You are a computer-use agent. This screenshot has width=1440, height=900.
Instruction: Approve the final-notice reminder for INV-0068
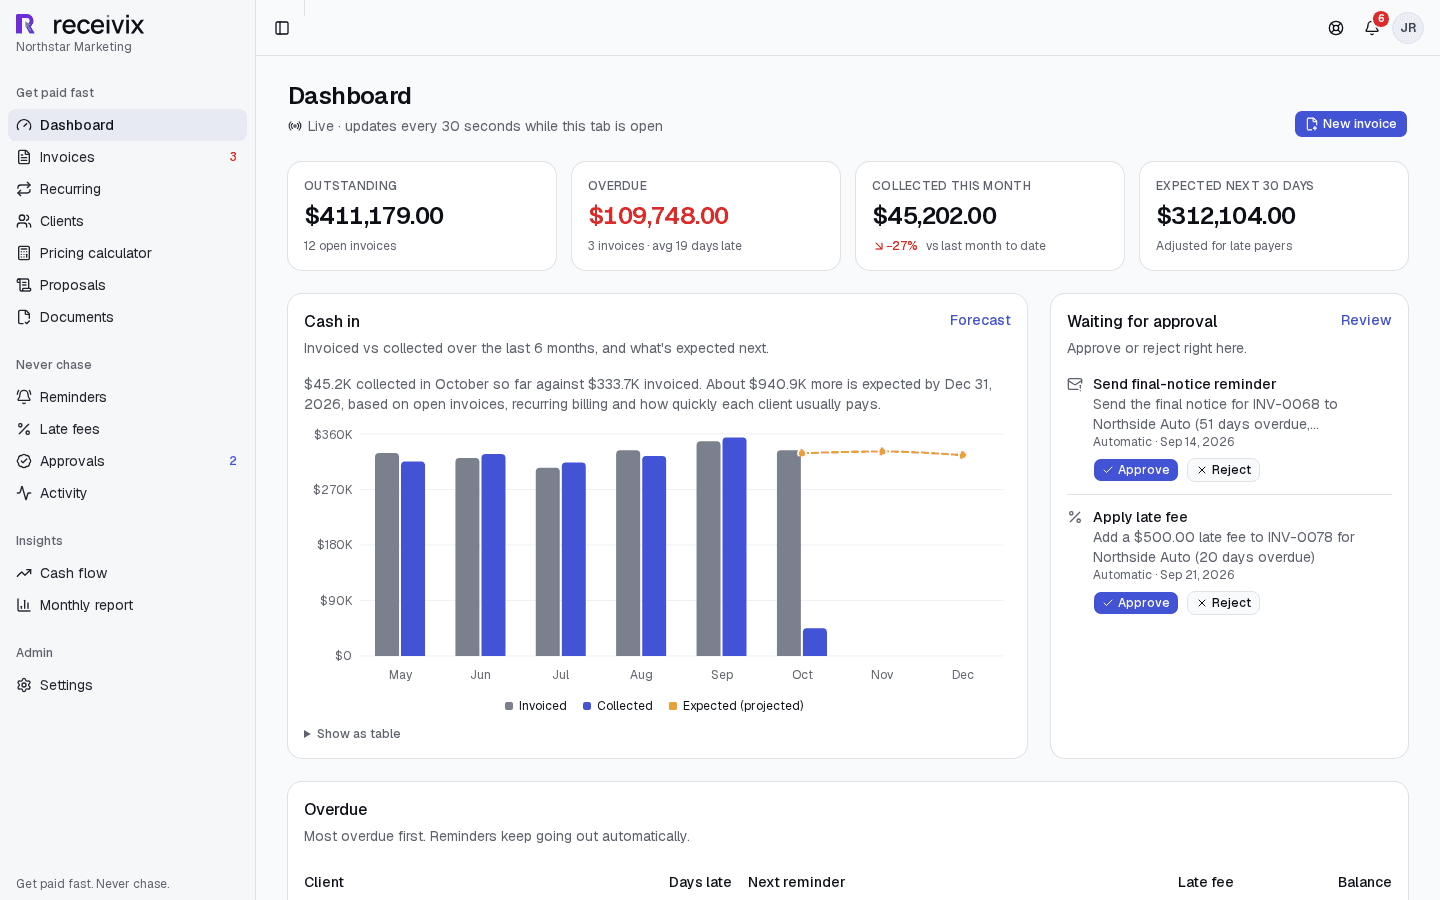1136,470
